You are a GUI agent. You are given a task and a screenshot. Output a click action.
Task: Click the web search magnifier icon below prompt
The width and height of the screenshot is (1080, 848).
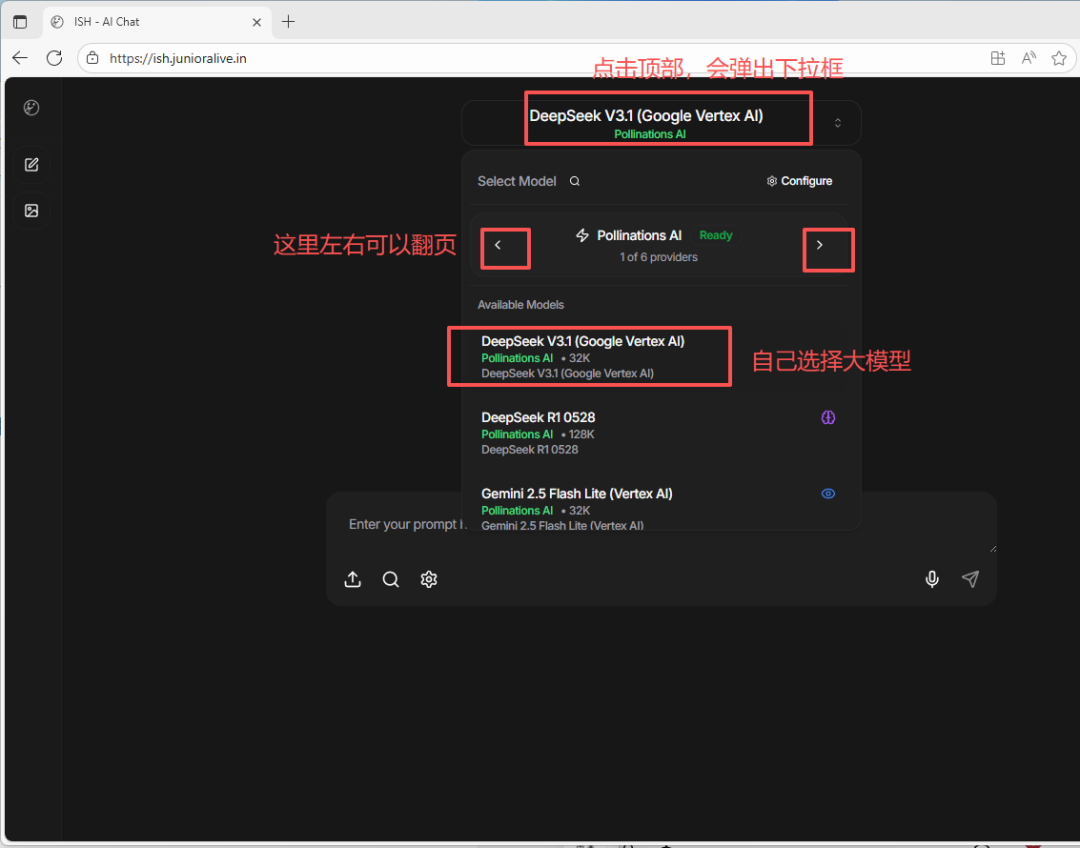391,579
